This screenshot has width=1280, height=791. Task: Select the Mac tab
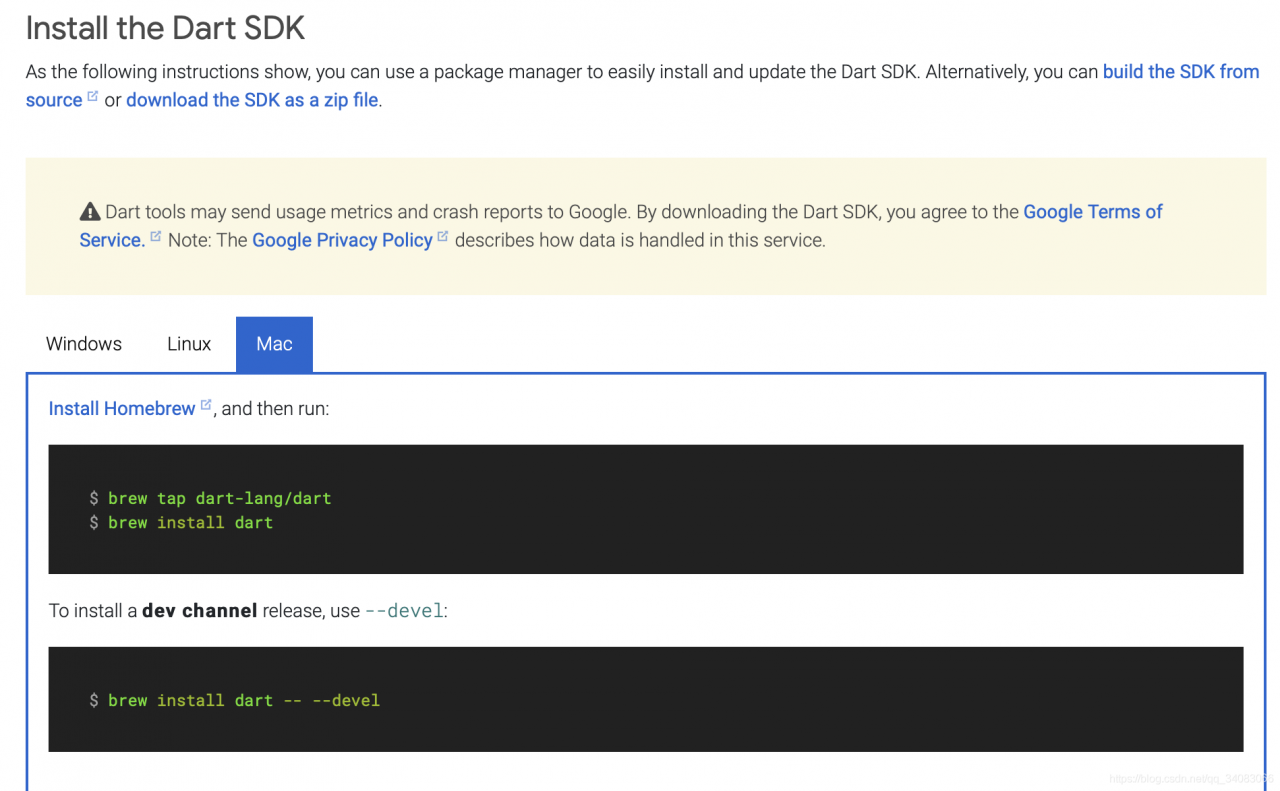pyautogui.click(x=274, y=344)
